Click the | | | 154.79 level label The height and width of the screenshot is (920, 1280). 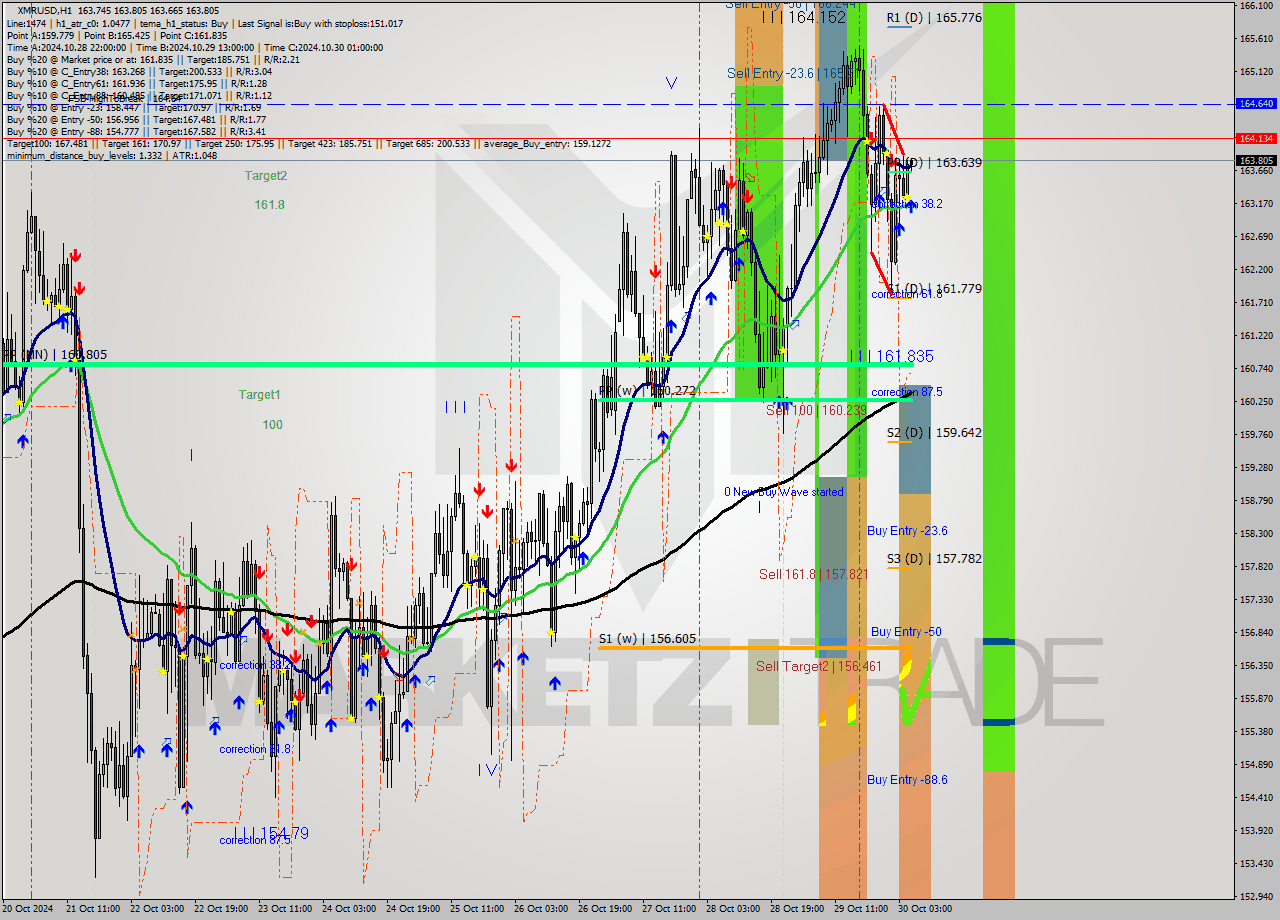(x=271, y=833)
